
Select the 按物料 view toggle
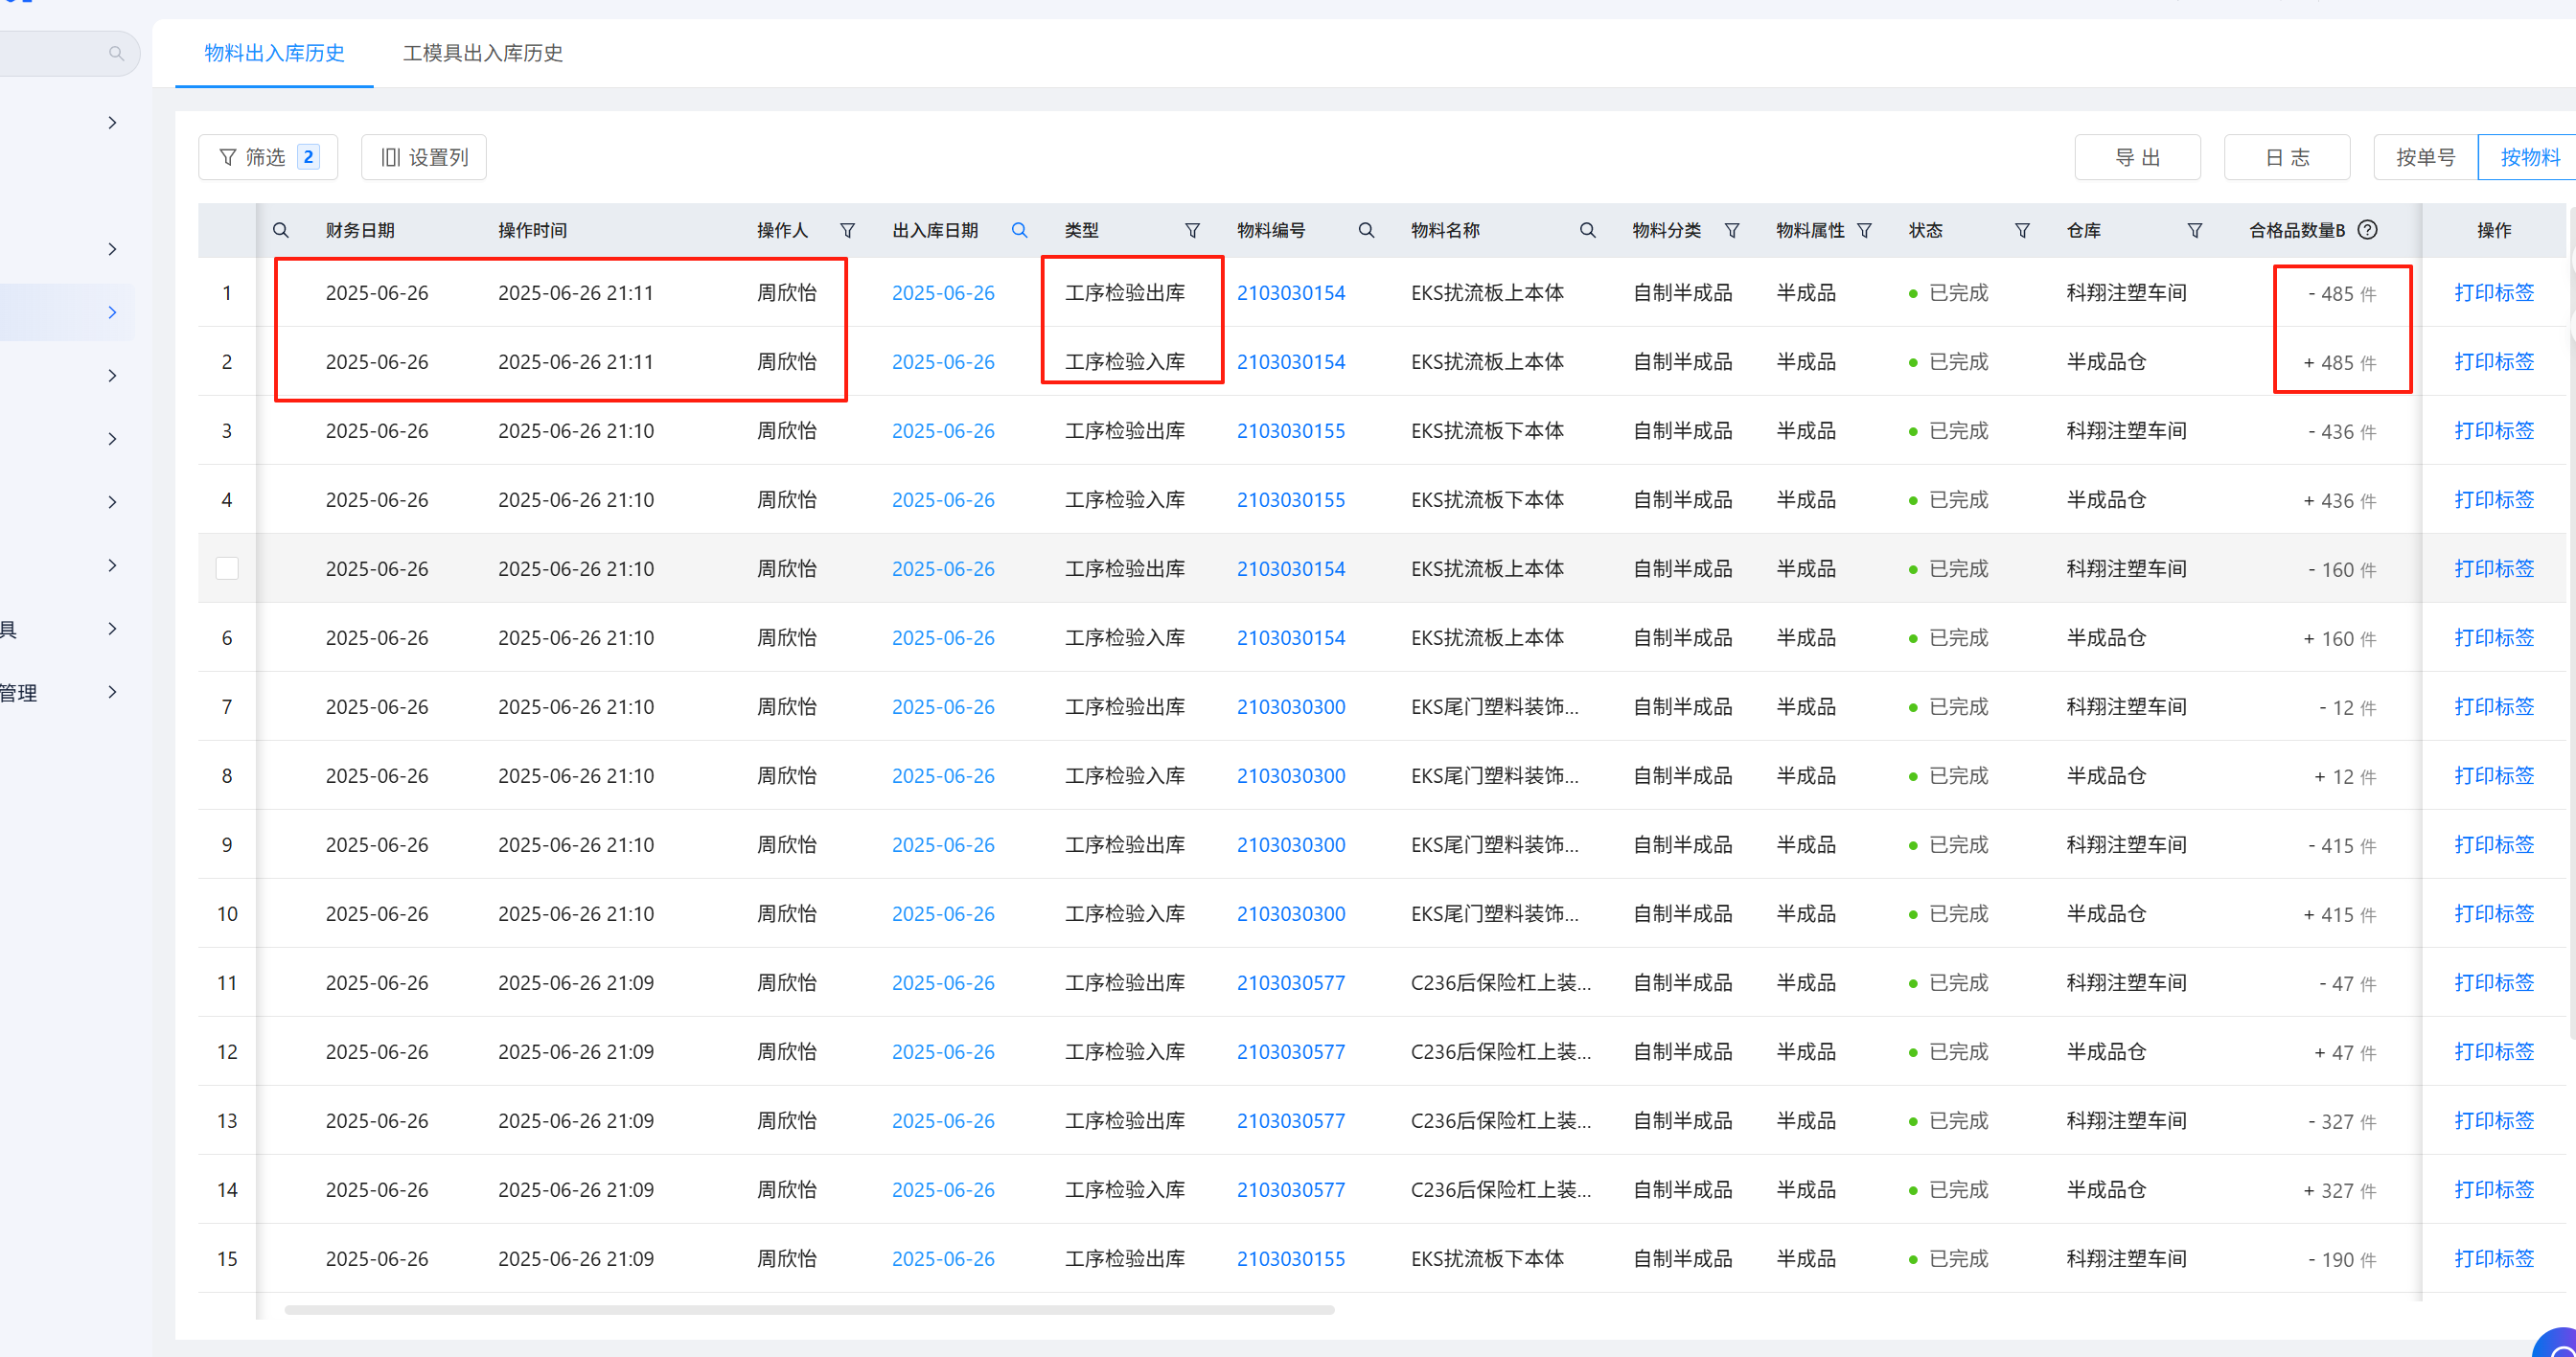point(2529,157)
